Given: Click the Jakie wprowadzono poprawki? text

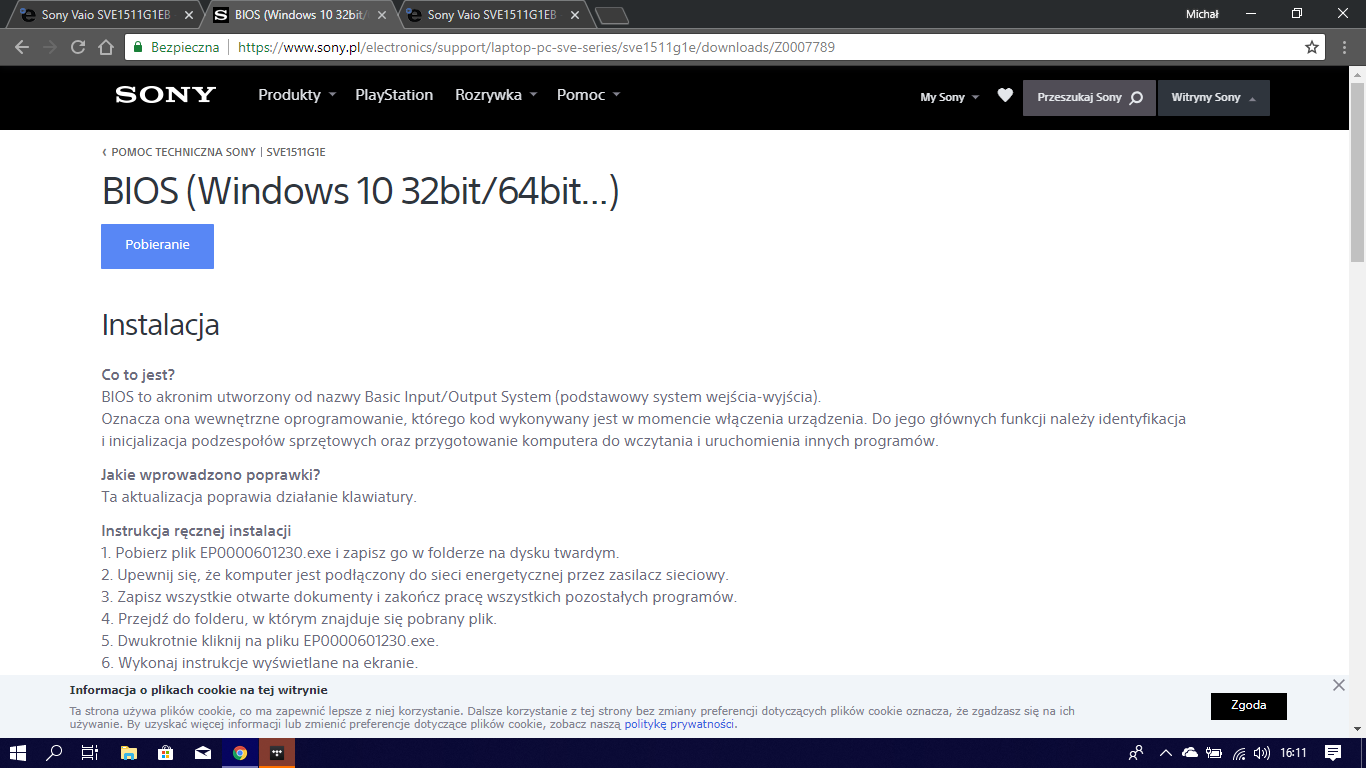Looking at the screenshot, I should click(211, 475).
